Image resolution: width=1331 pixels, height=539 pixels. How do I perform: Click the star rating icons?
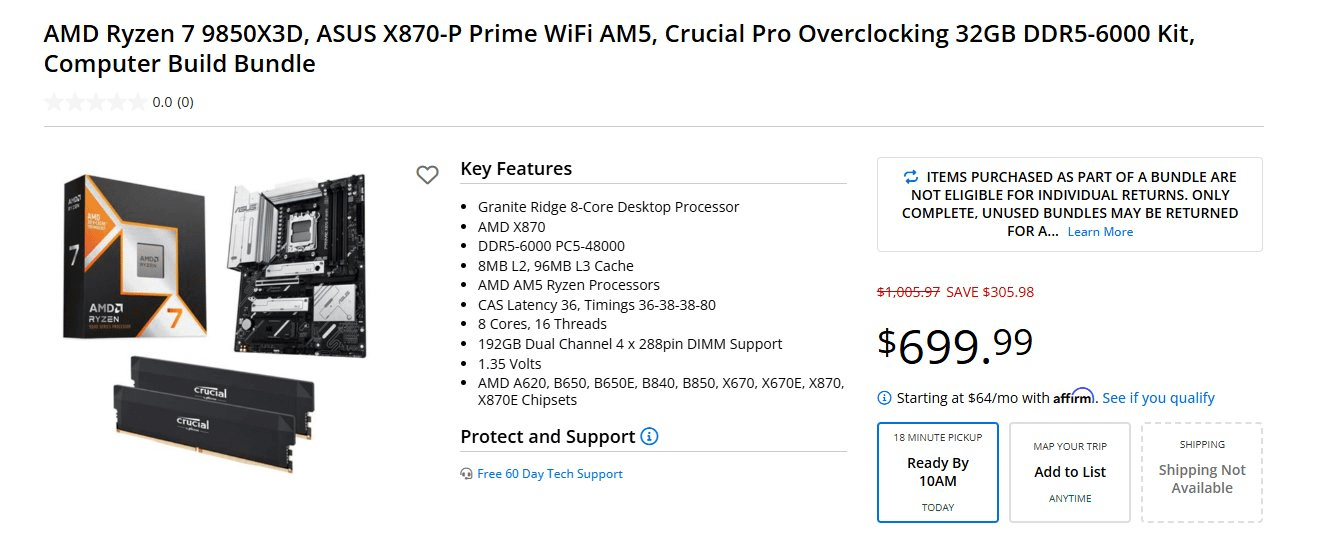[x=95, y=102]
